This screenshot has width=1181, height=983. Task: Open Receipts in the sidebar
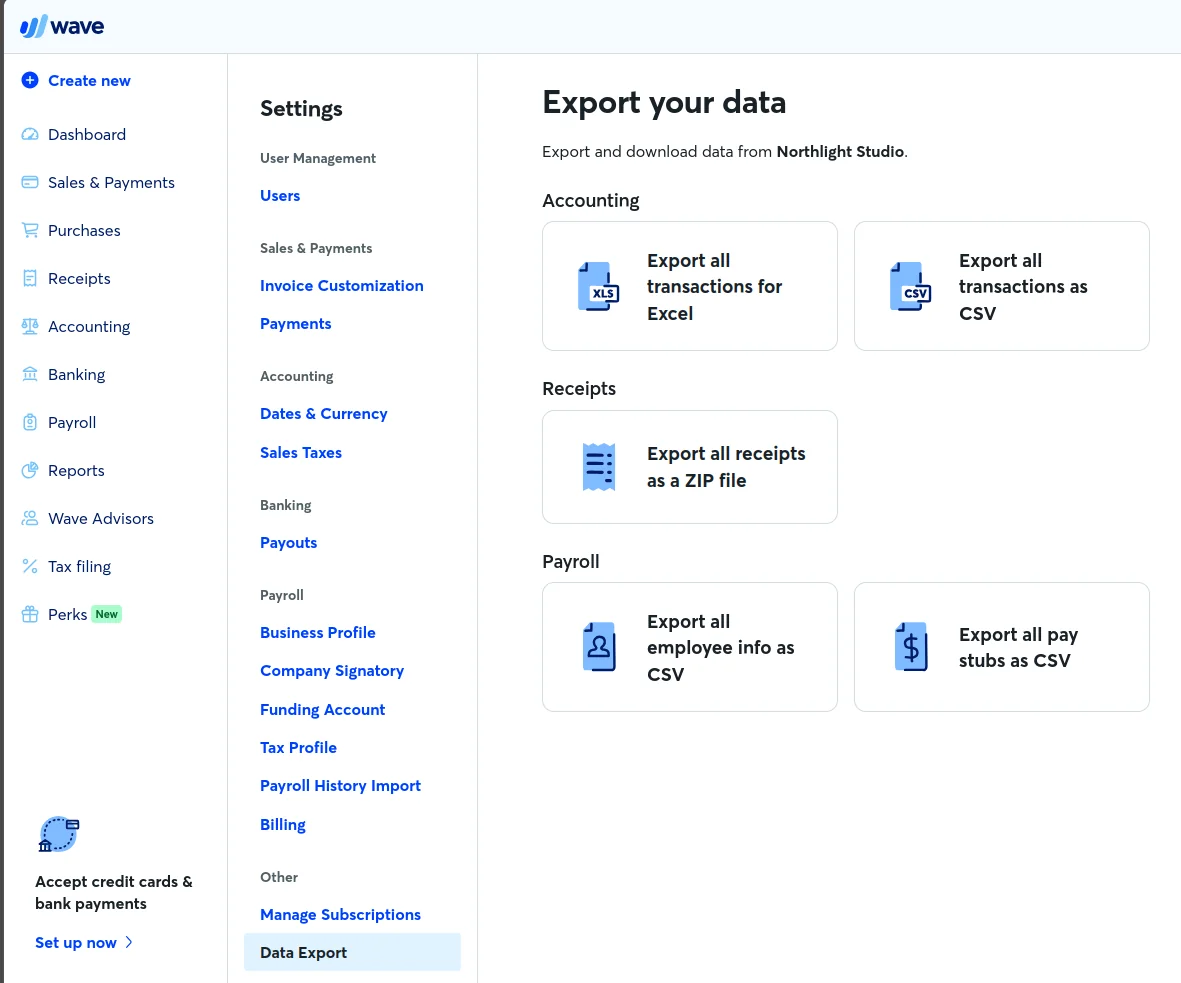79,279
